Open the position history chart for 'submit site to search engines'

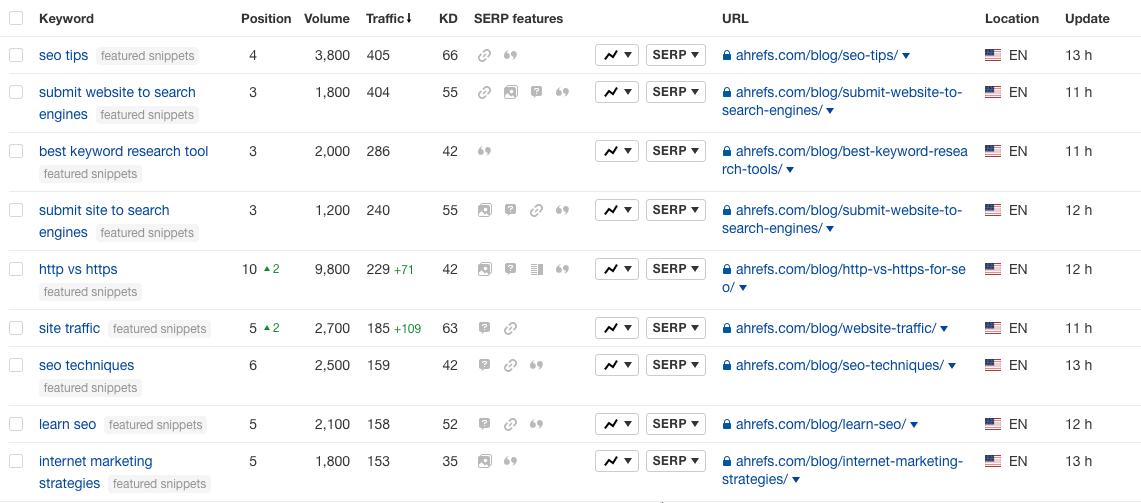617,210
